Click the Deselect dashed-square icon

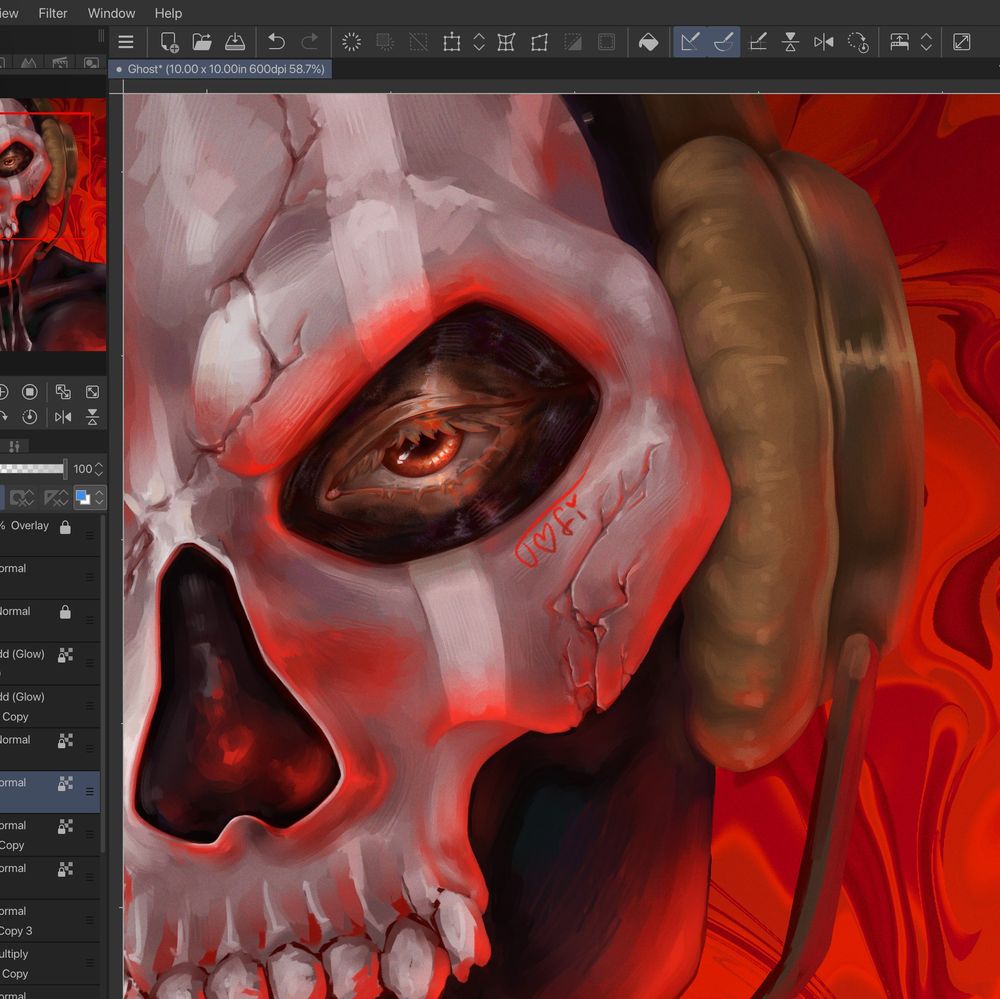tap(418, 42)
